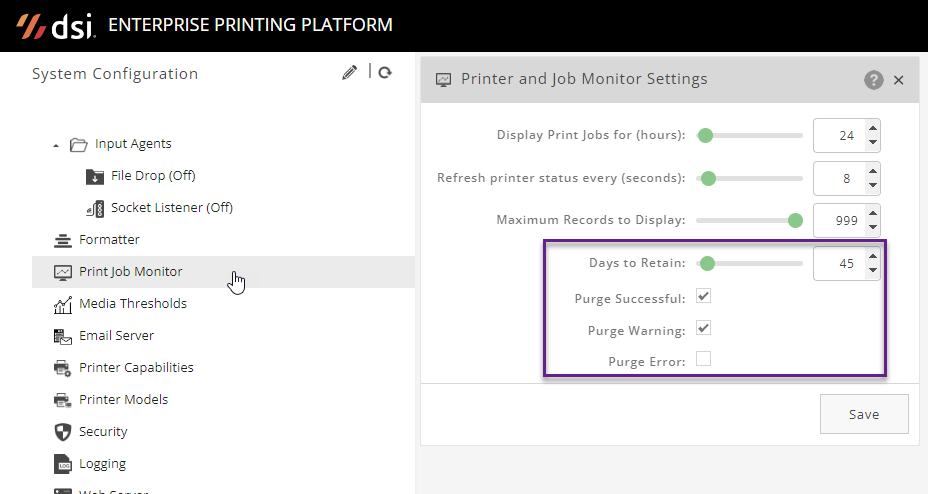Click the Save button
The image size is (928, 494).
tap(864, 414)
